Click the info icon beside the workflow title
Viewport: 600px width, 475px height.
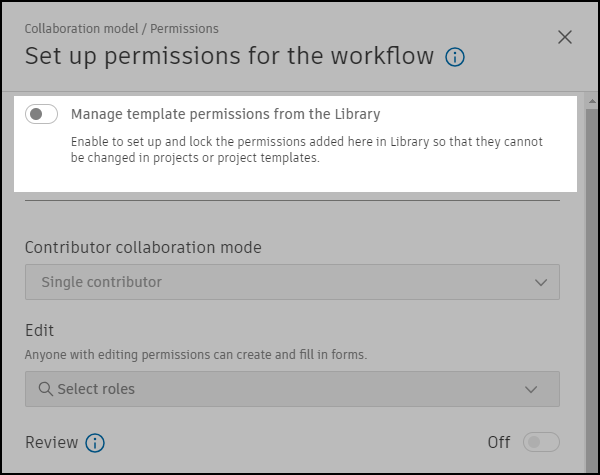(455, 57)
